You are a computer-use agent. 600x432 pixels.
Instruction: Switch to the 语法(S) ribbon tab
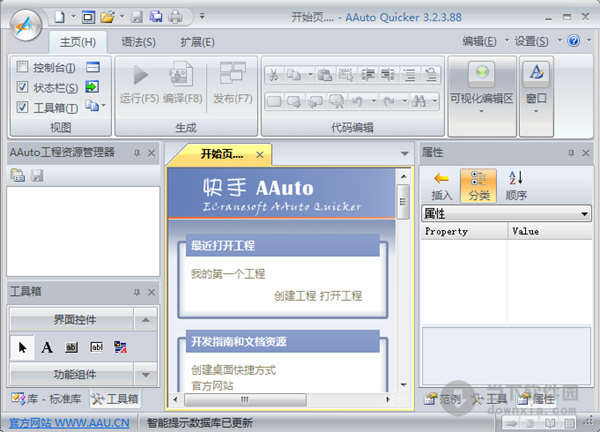139,42
